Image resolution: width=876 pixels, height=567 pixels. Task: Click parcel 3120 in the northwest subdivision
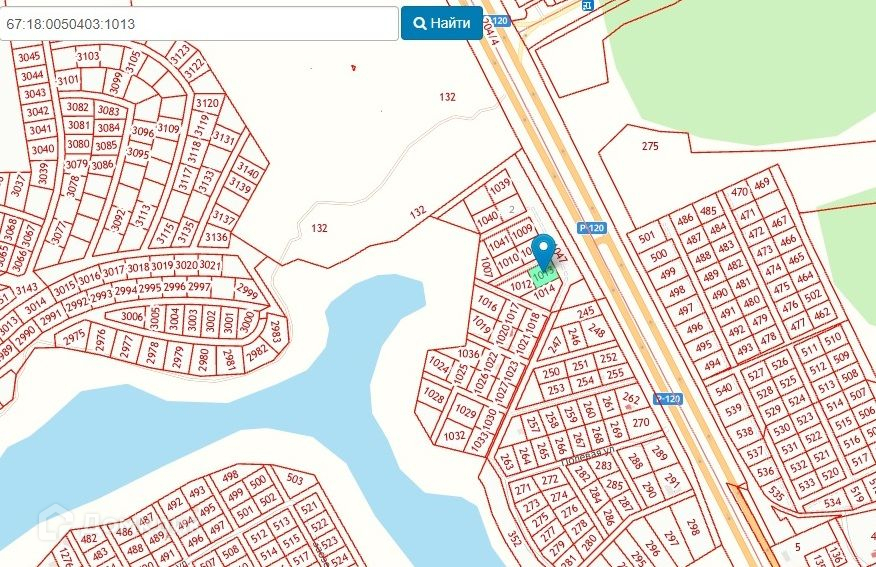(207, 103)
